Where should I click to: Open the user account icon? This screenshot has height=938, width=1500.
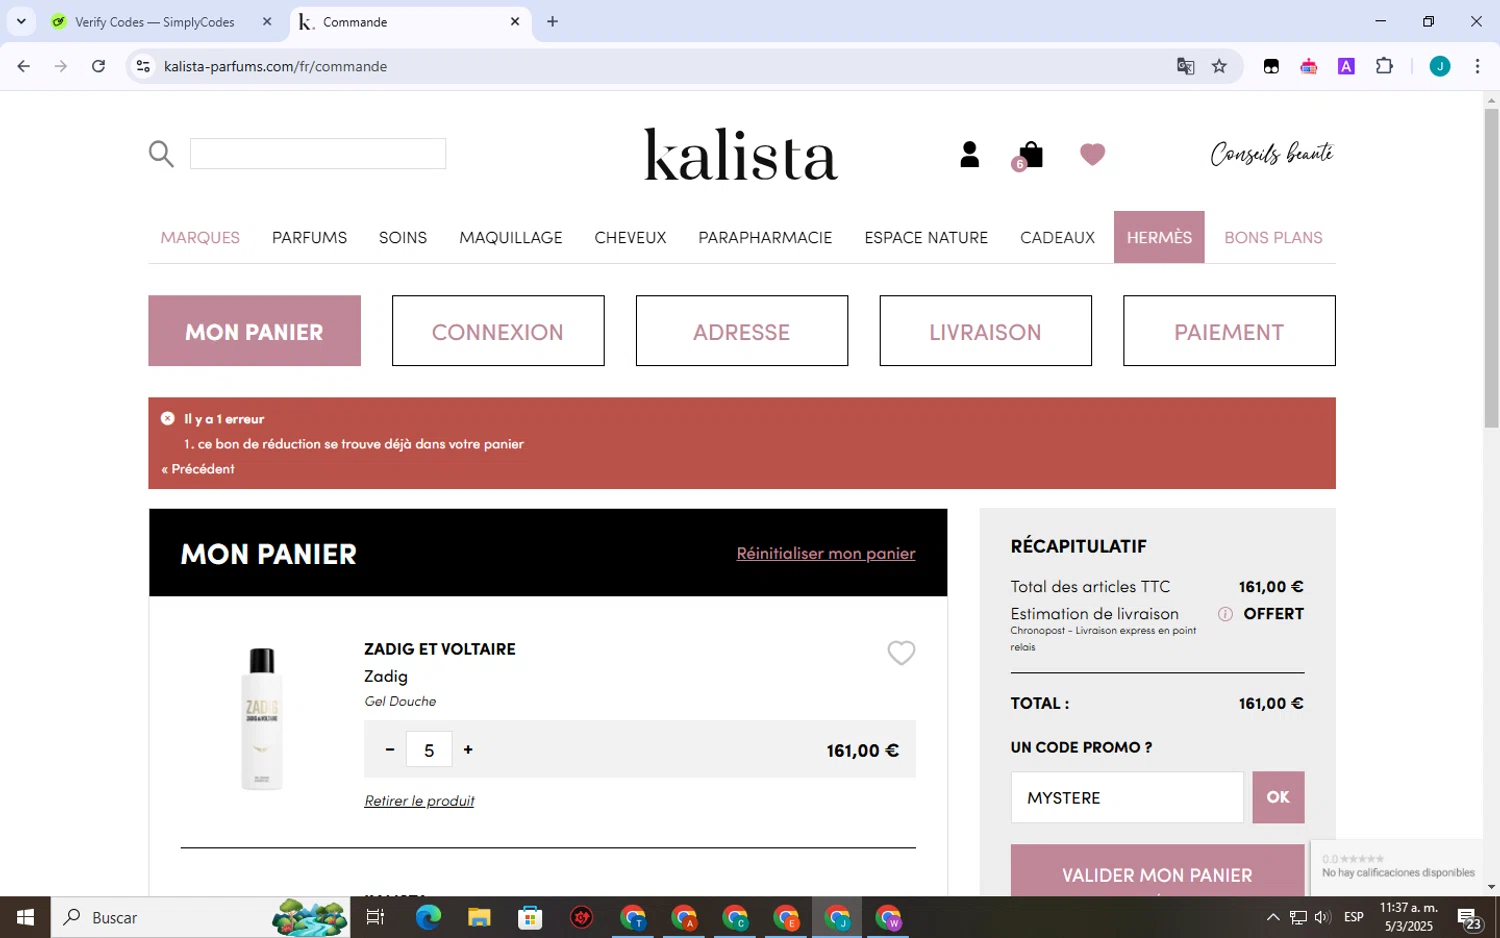click(x=969, y=154)
